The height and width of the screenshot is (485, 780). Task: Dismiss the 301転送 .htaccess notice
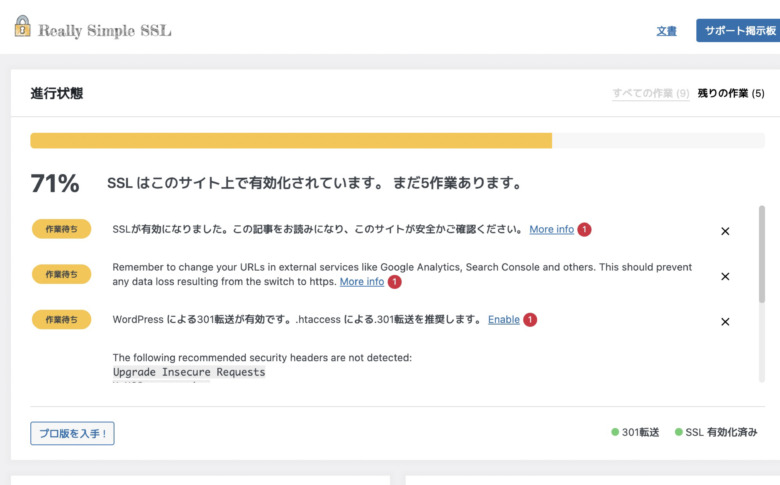(725, 322)
